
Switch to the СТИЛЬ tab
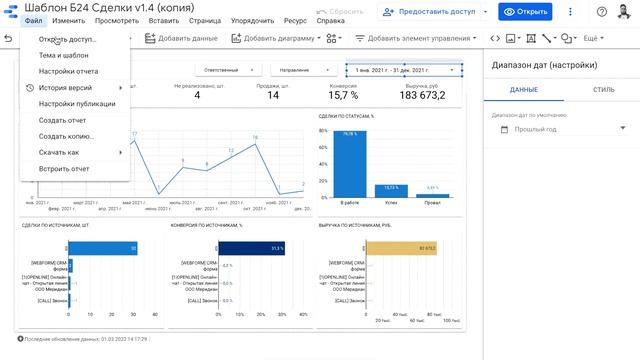click(603, 90)
